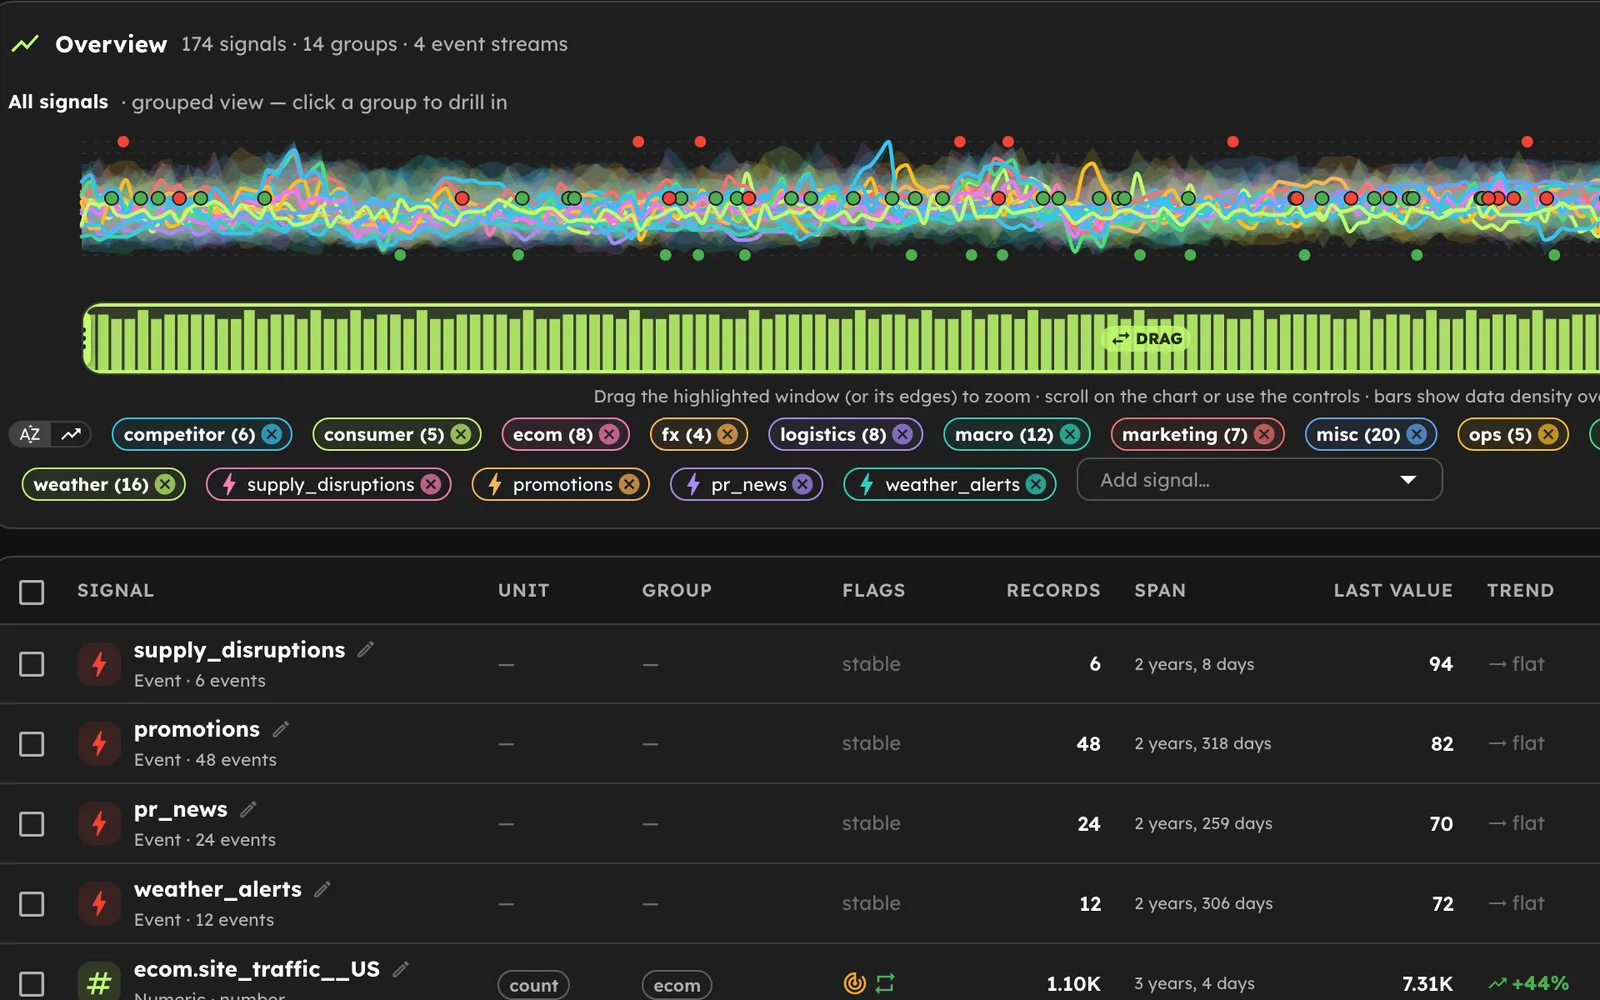Click the repeat flag icon for ecom.site_traffic__US

click(885, 983)
